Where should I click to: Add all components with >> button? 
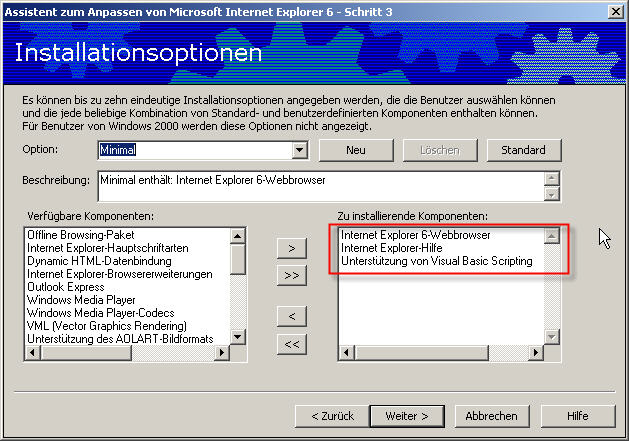(292, 276)
